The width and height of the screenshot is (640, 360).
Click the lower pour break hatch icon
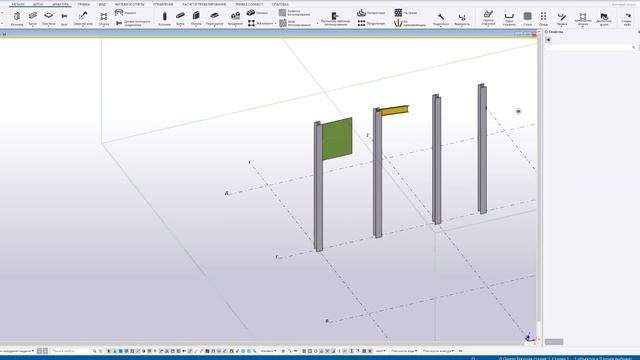282,23
